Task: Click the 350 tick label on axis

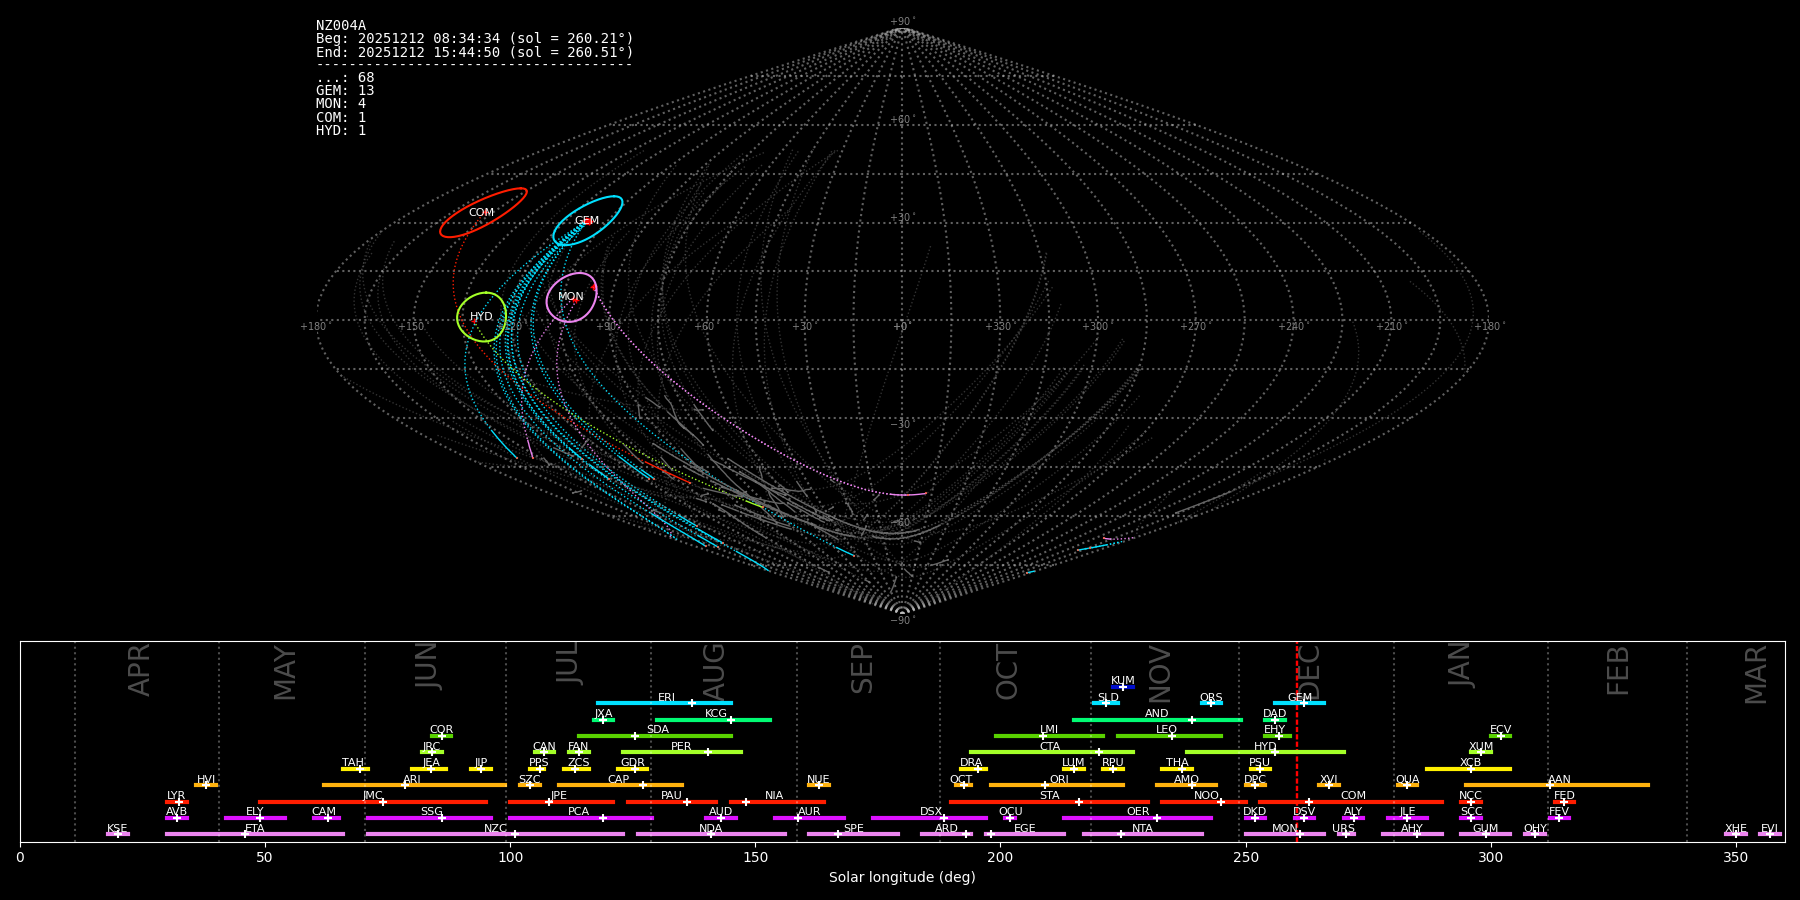Action: pyautogui.click(x=1736, y=857)
